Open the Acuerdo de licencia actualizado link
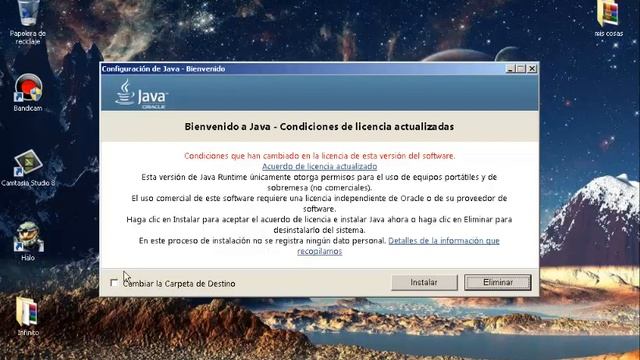This screenshot has height=360, width=640. pyautogui.click(x=320, y=167)
